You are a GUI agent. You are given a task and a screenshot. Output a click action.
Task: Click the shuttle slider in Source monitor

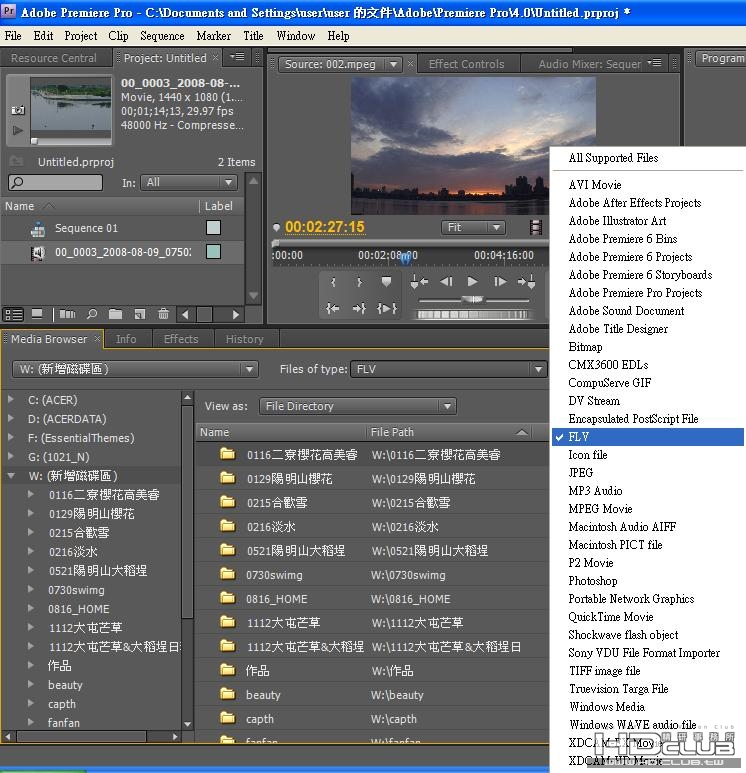473,299
